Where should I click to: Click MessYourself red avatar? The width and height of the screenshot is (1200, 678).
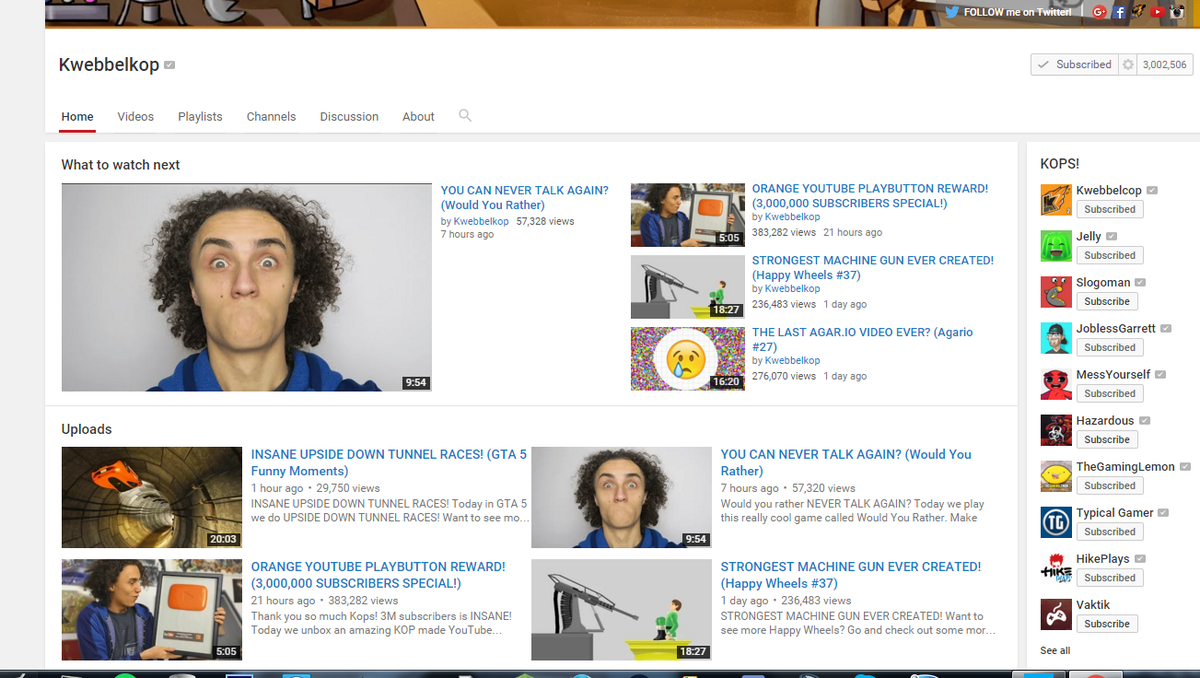click(x=1056, y=384)
